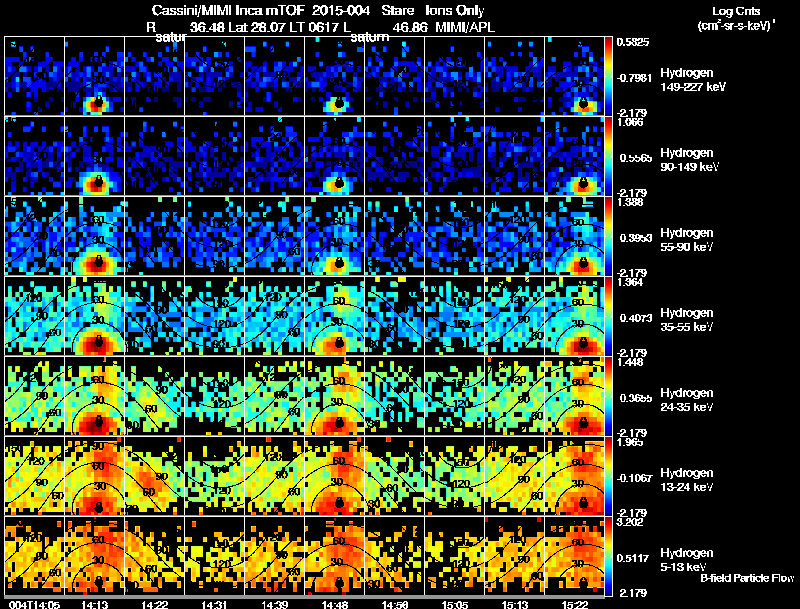Click the Cassini/MIMI Inca mTOF title
The width and height of the screenshot is (800, 609).
pos(228,10)
